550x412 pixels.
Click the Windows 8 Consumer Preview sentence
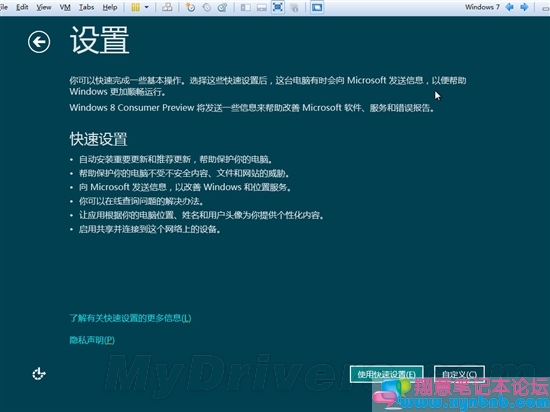point(252,108)
